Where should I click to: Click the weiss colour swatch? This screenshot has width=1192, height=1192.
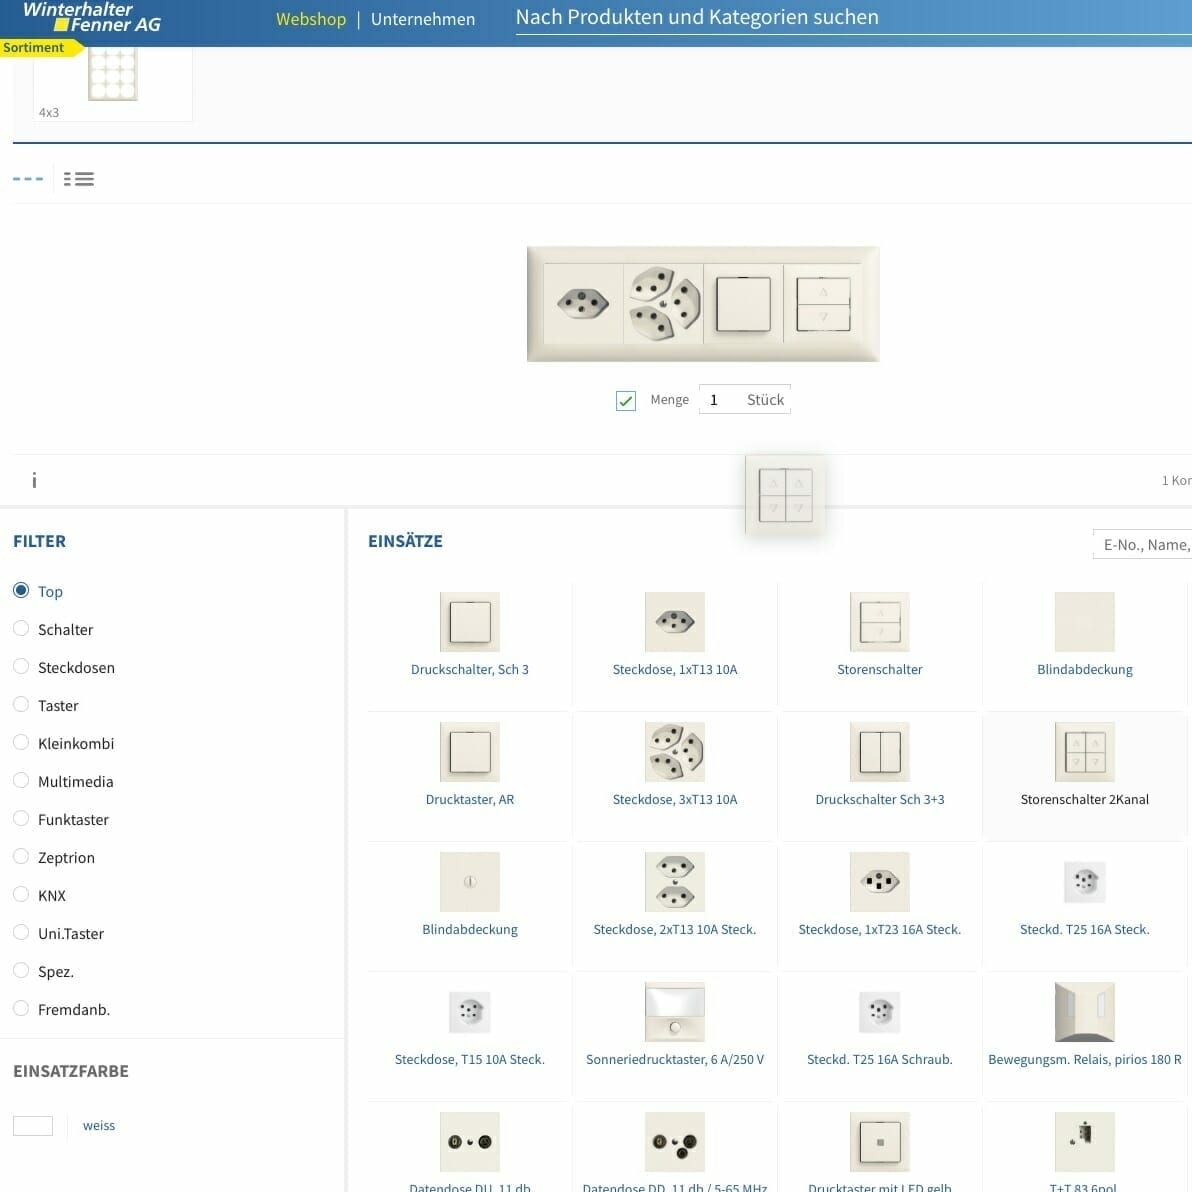tap(33, 1126)
